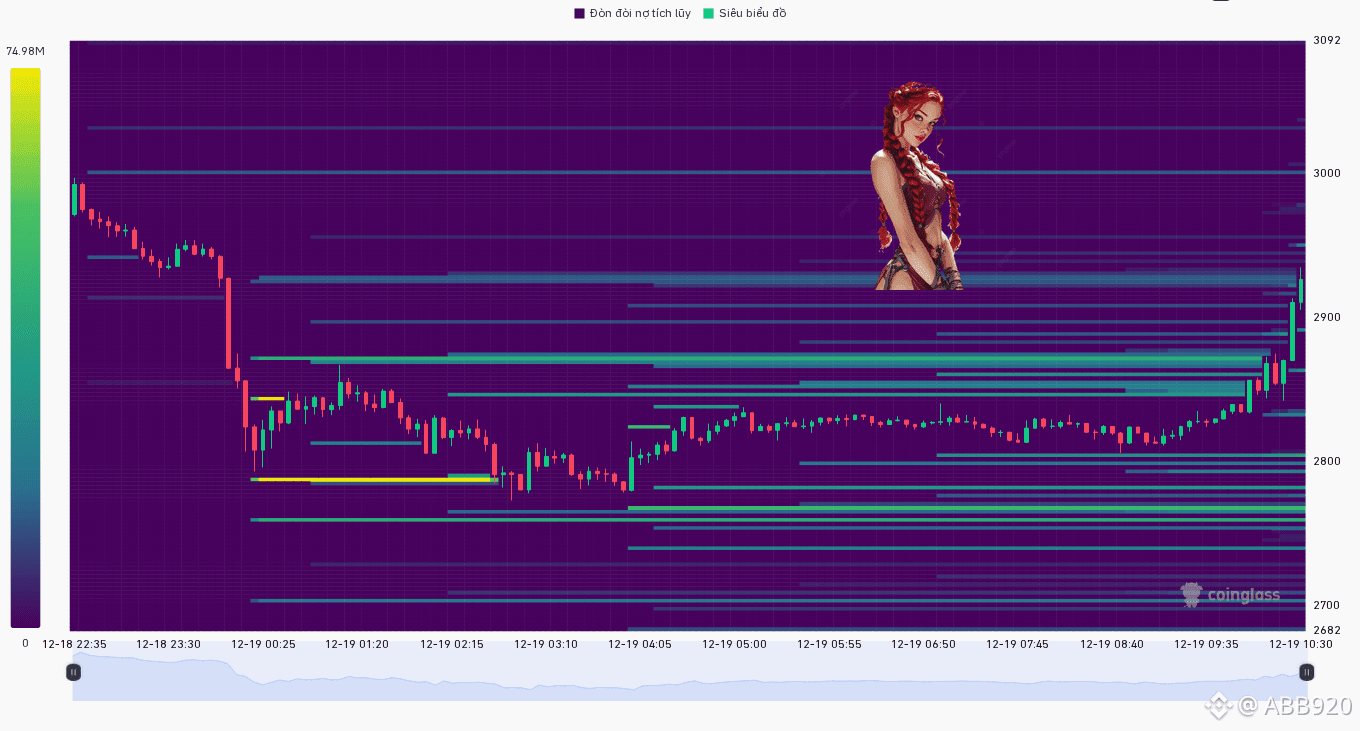Click the 12-19 02:15 time label
The width and height of the screenshot is (1360, 731).
(x=452, y=644)
